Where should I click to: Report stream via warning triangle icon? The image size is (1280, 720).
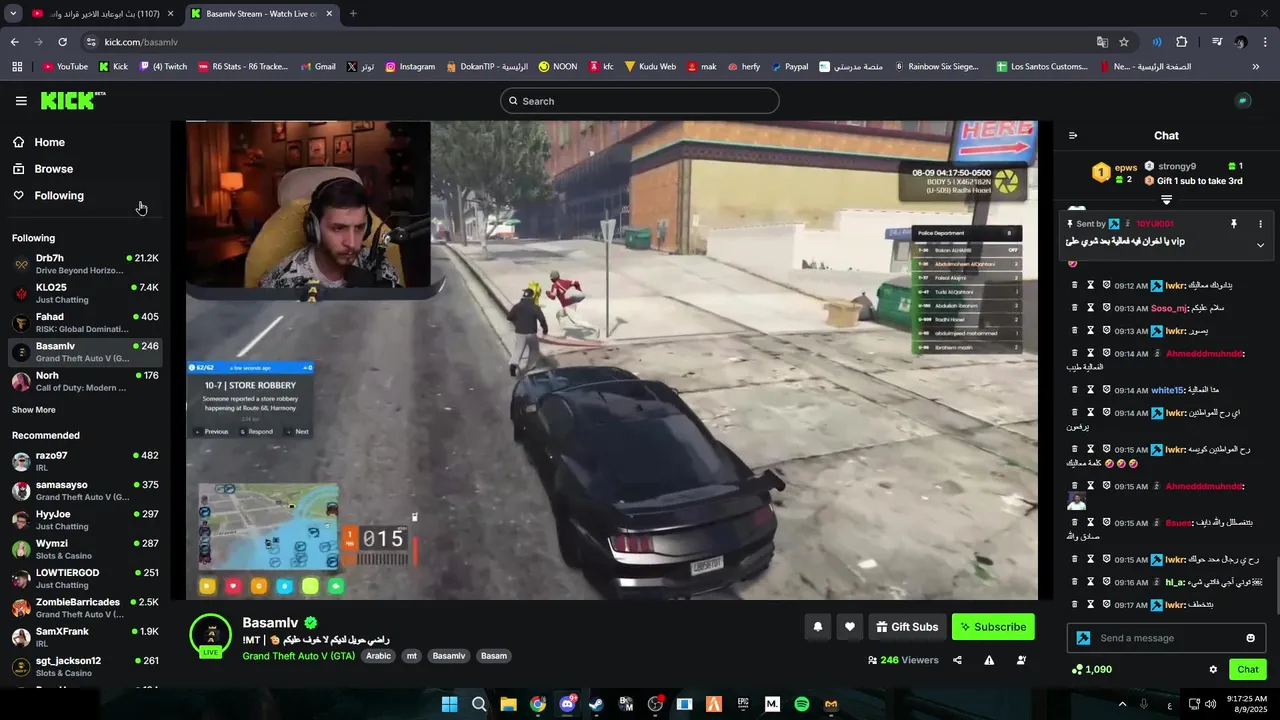point(989,660)
